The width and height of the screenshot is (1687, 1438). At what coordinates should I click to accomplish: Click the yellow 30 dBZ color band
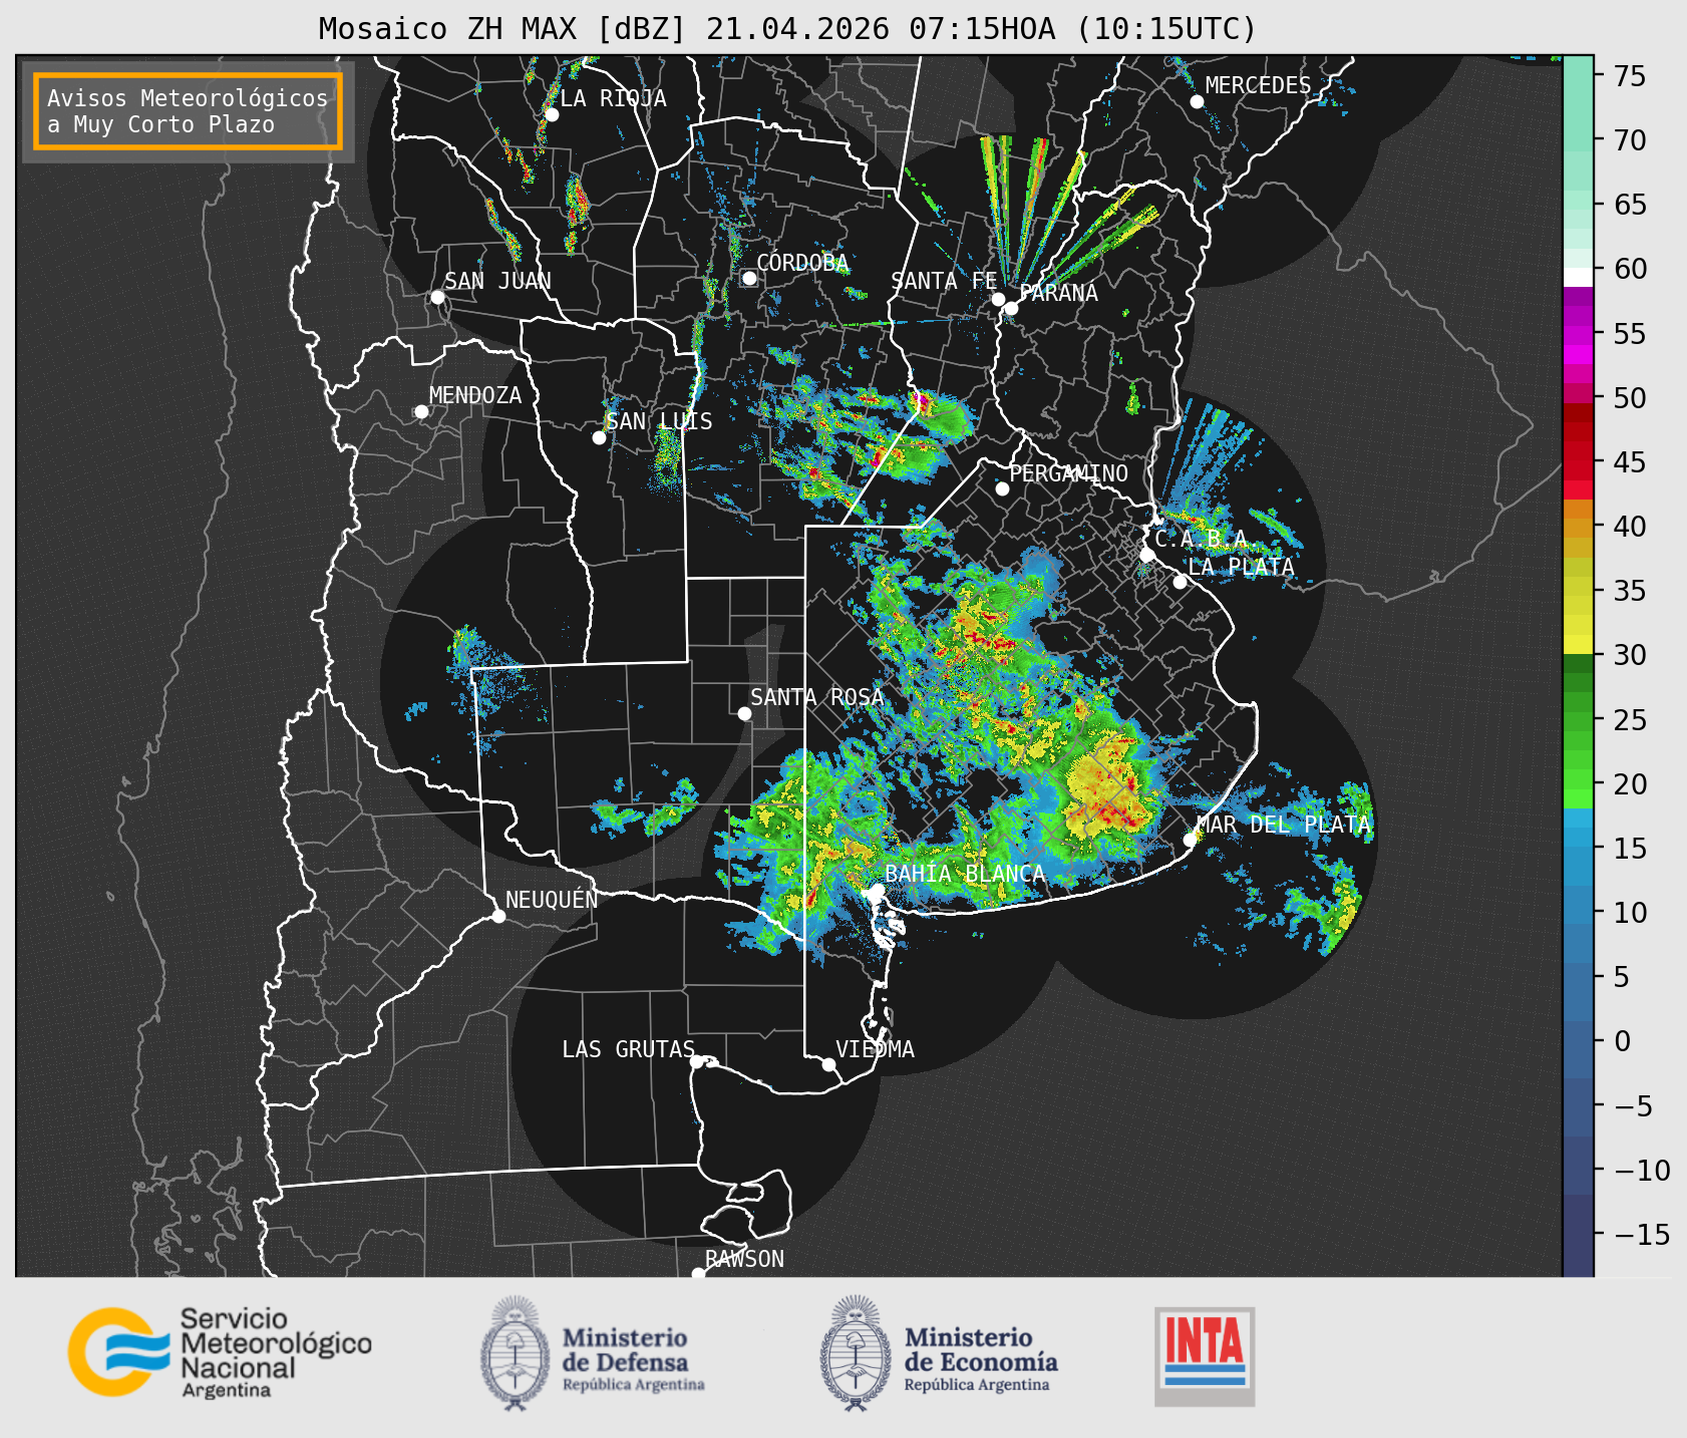coord(1578,644)
